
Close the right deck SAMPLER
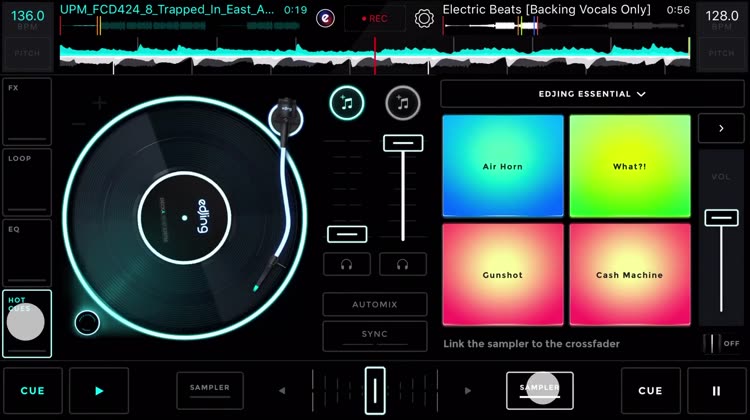540,390
